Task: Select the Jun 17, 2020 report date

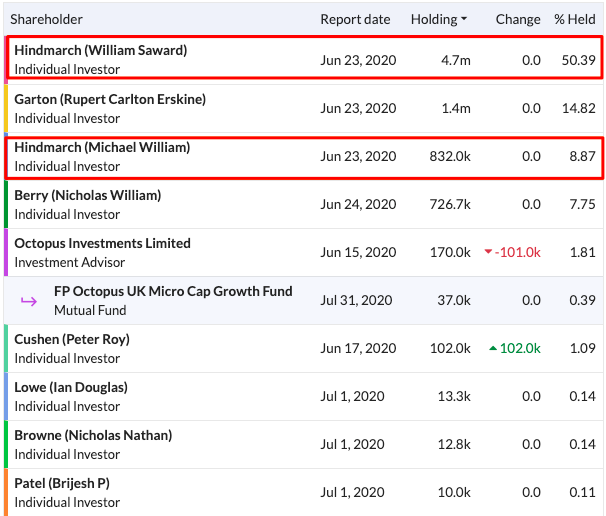Action: coord(358,348)
